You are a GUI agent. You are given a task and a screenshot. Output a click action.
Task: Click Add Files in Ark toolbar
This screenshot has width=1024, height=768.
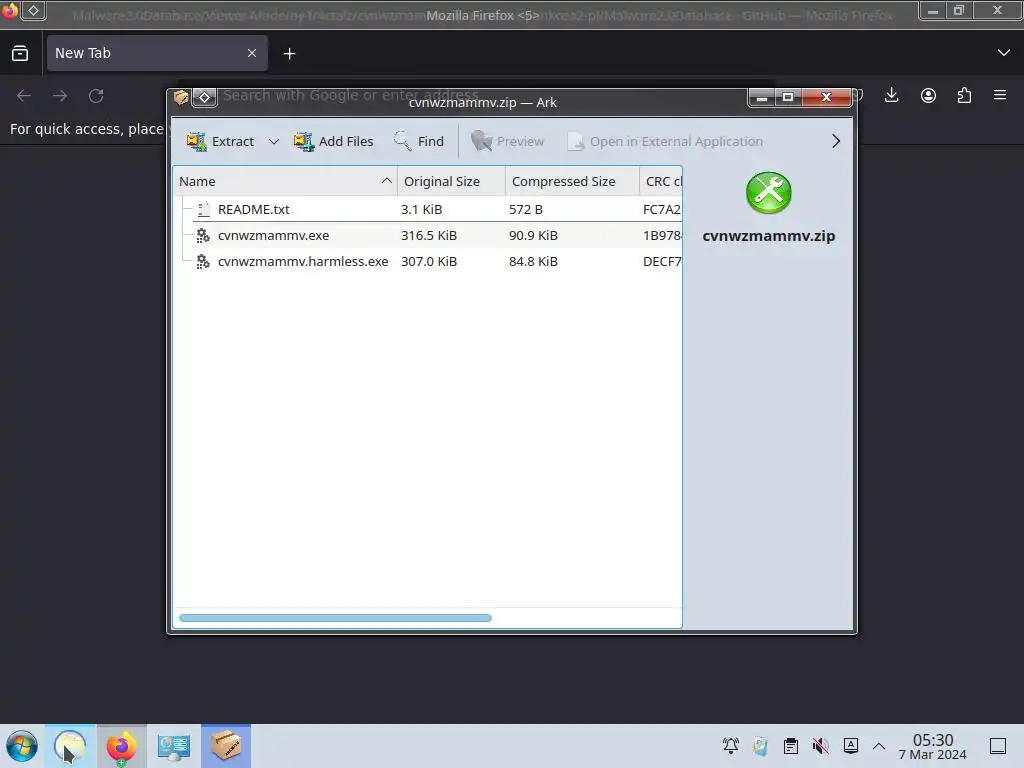(x=334, y=141)
